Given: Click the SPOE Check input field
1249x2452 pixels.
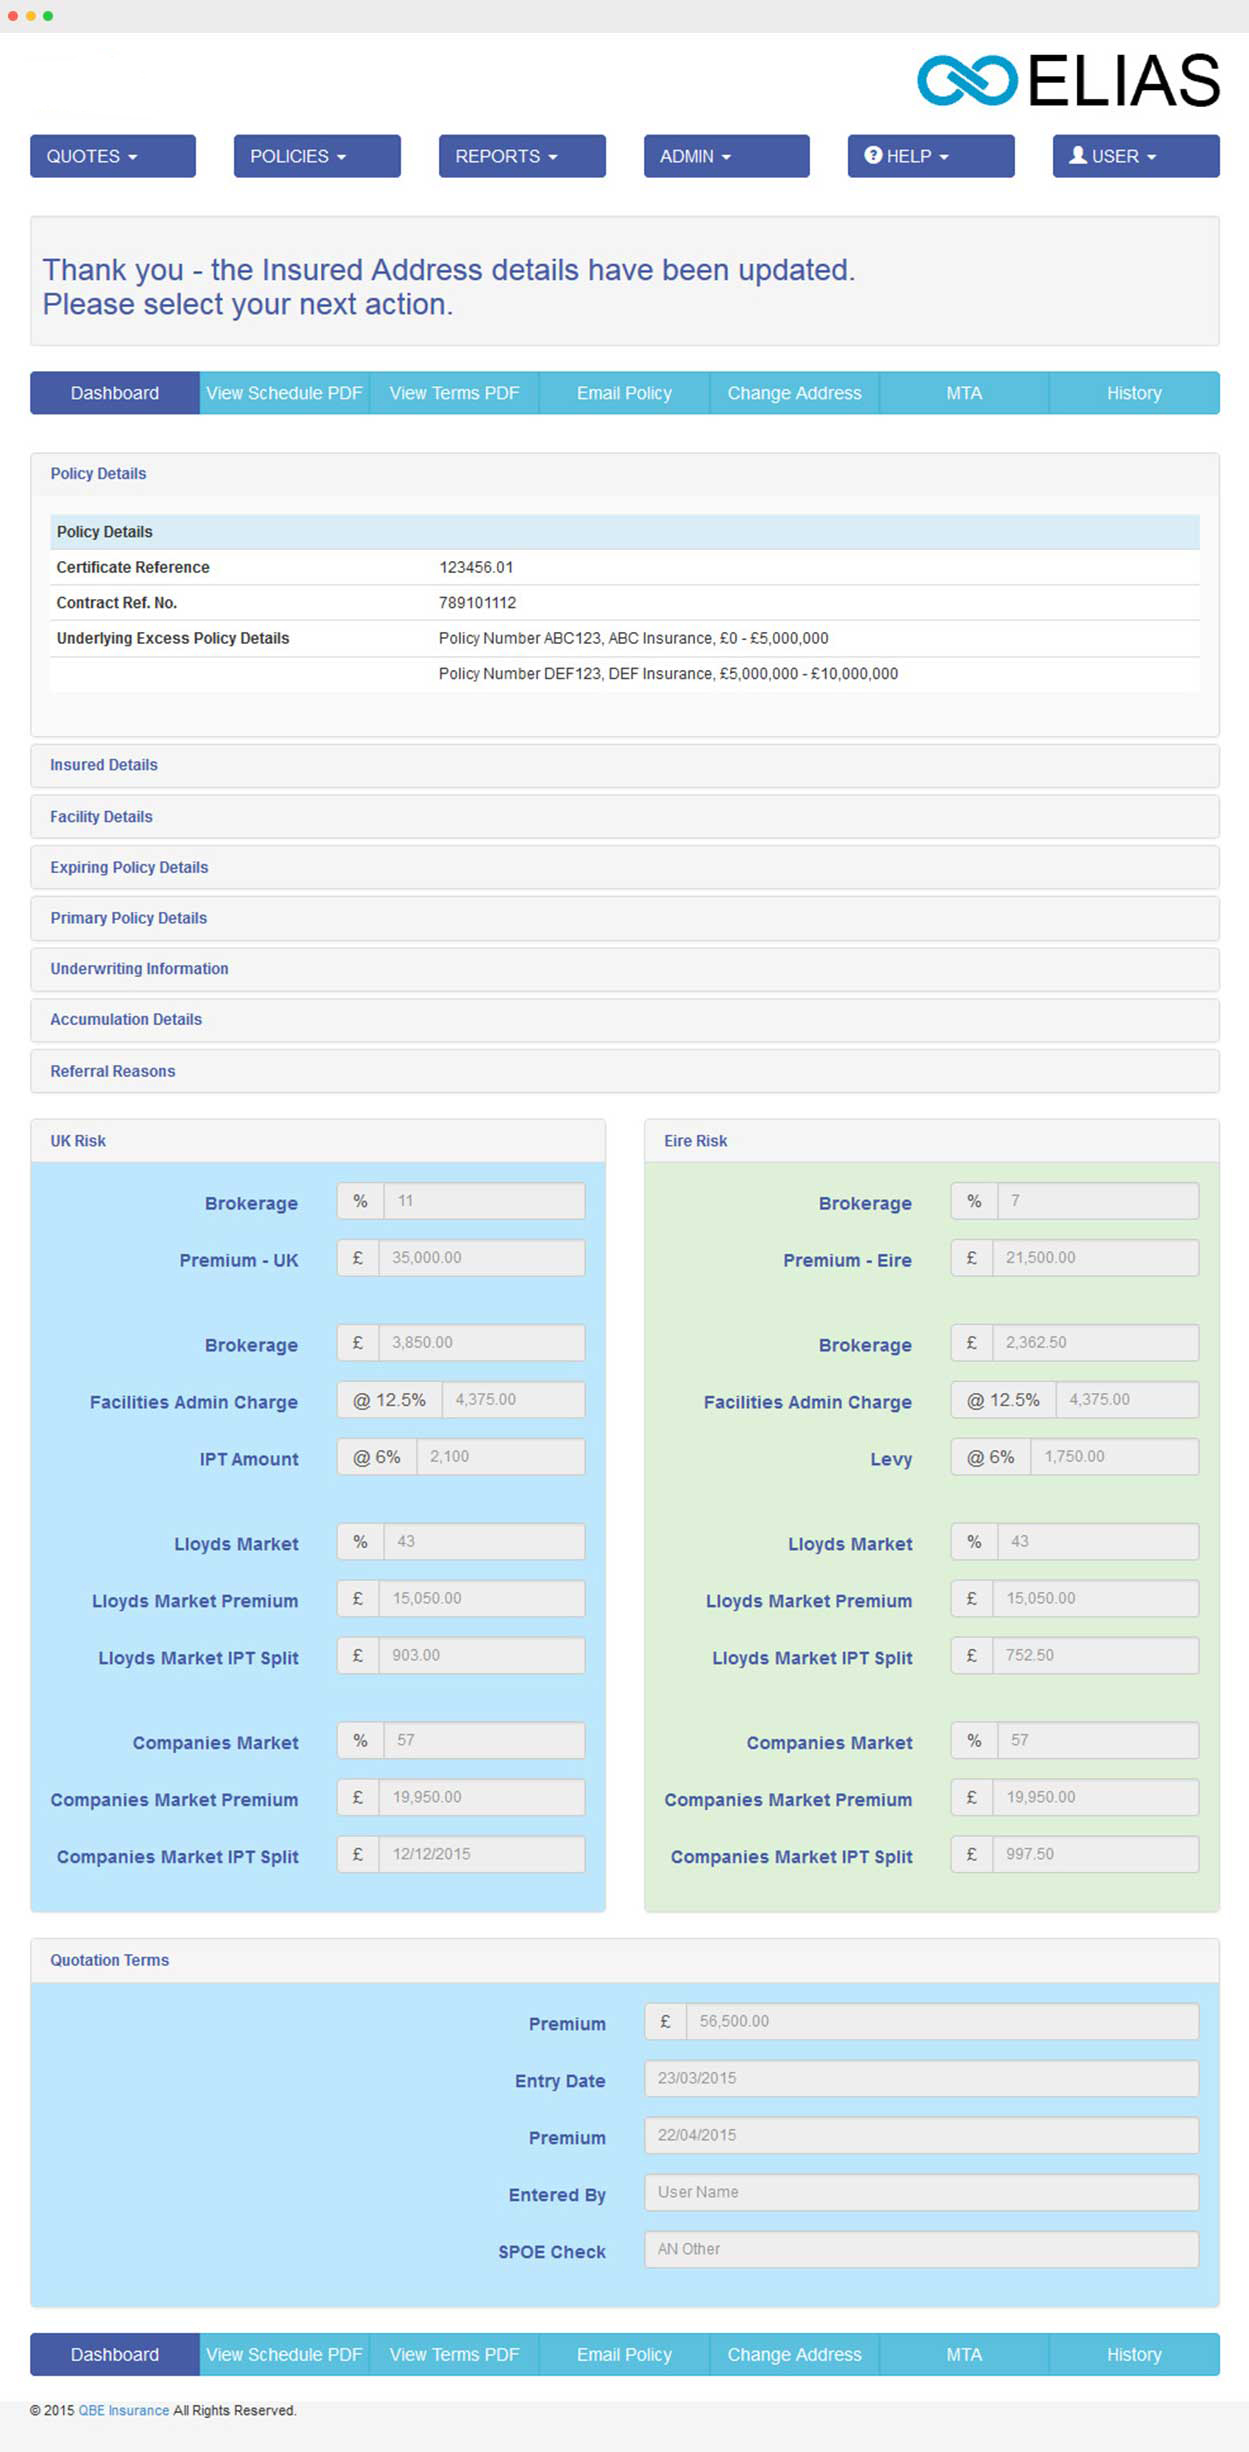Looking at the screenshot, I should [920, 2249].
